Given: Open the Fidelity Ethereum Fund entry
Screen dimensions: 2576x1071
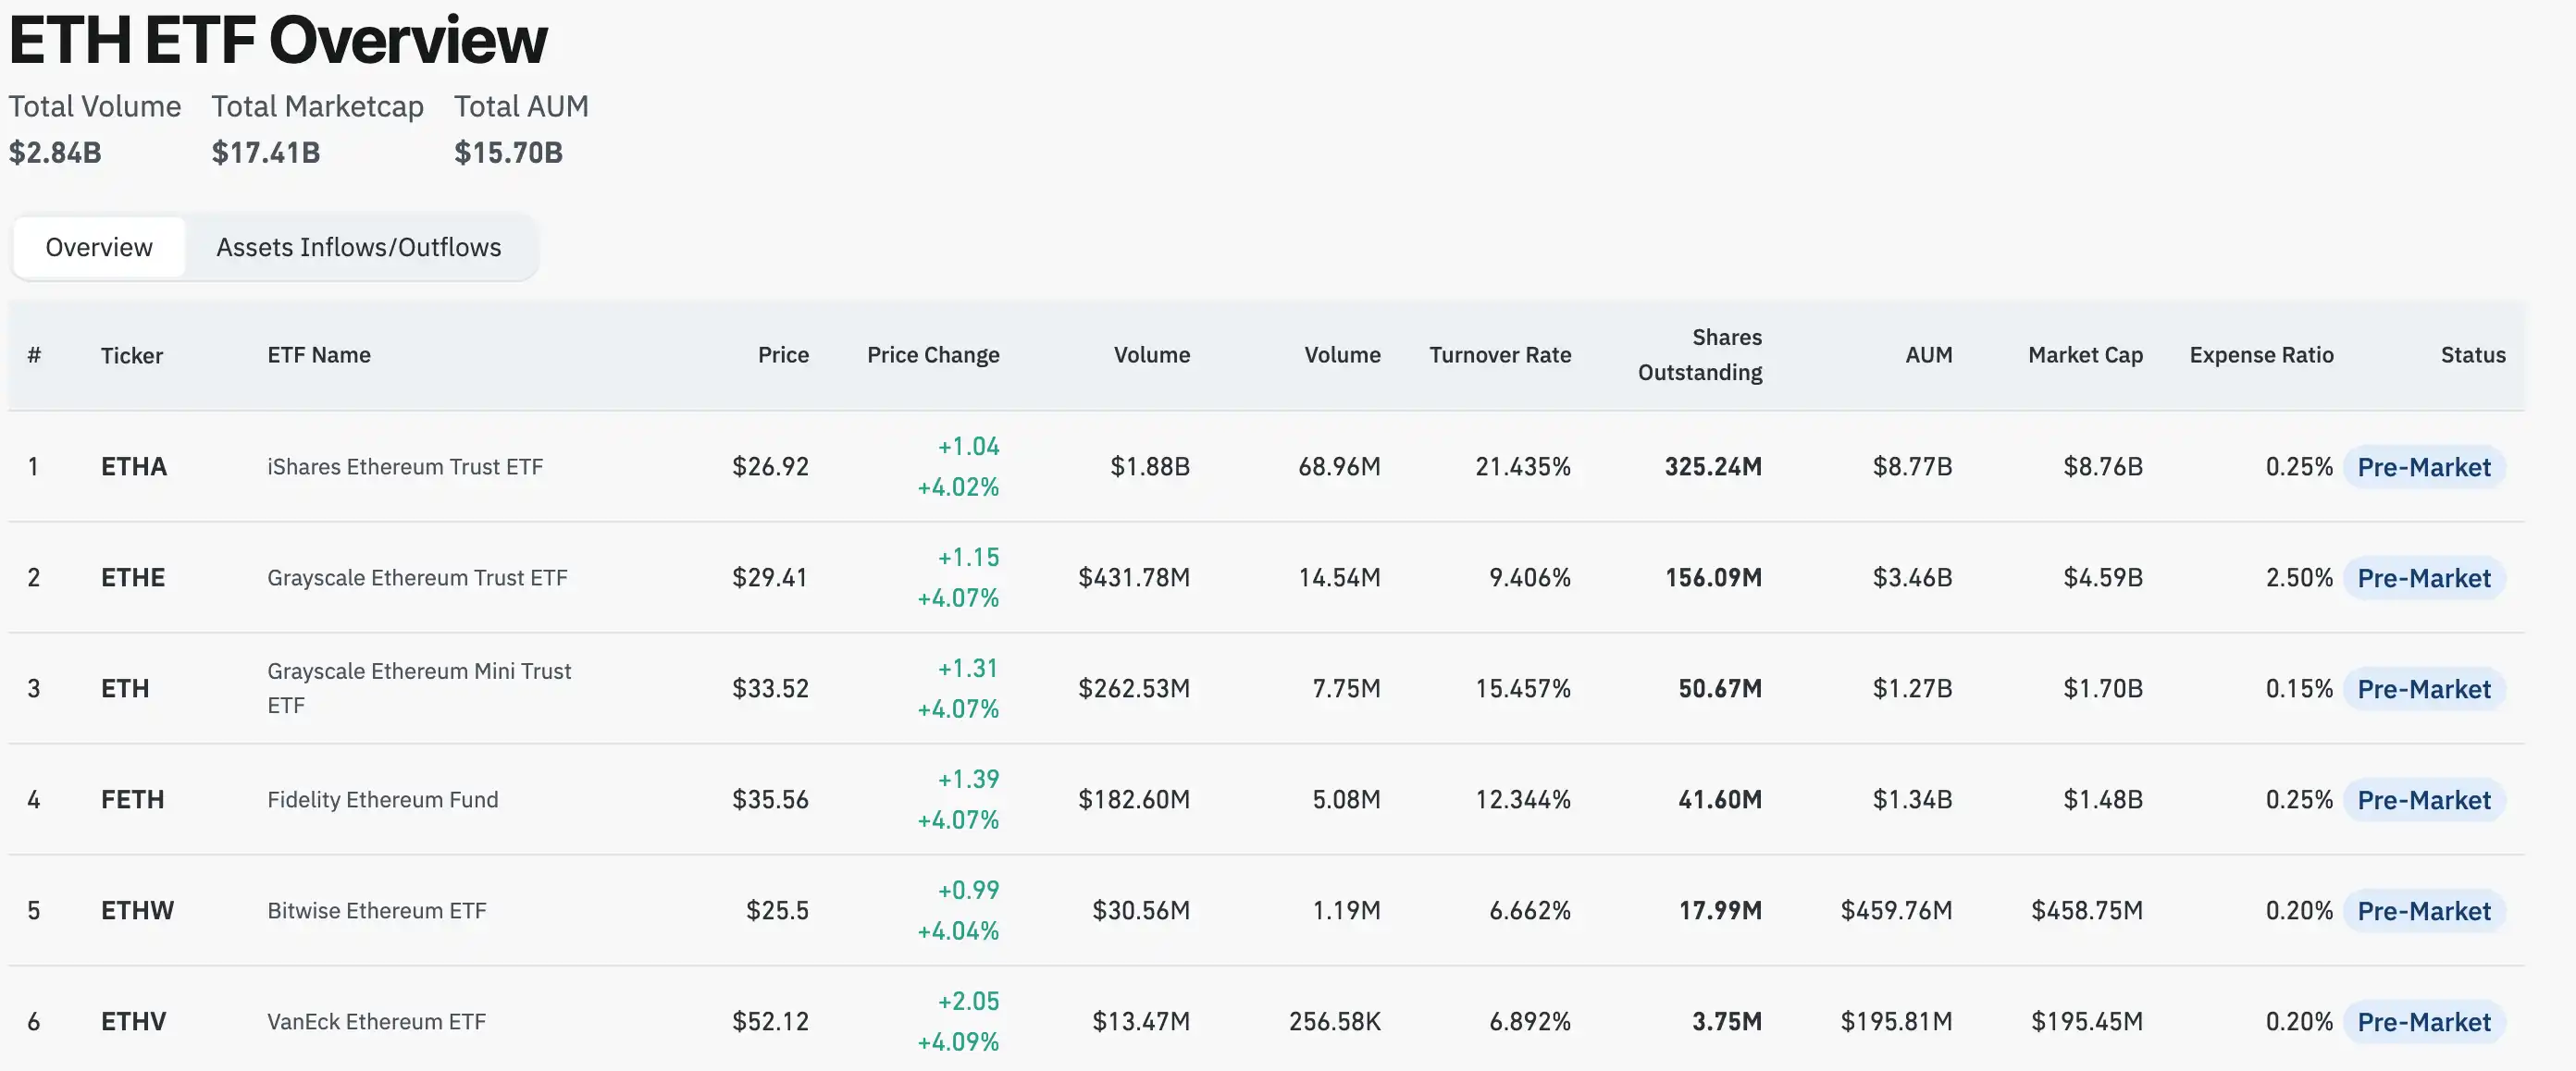Looking at the screenshot, I should (x=382, y=799).
